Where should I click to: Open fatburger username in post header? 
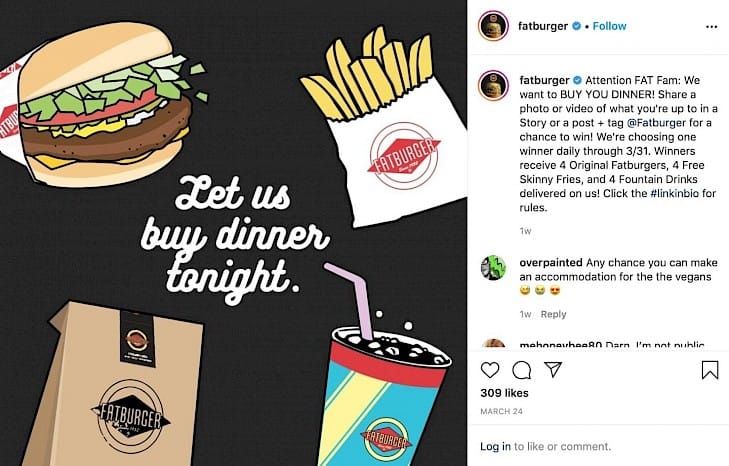coord(543,26)
